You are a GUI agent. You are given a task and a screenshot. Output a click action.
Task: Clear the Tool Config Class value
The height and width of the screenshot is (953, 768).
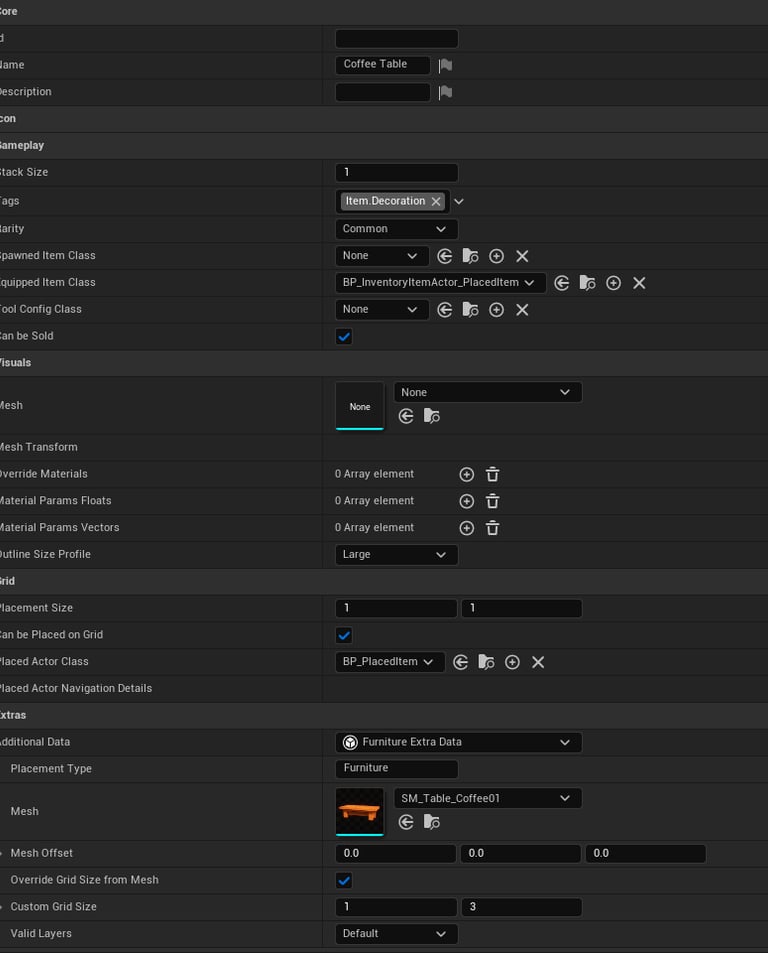click(x=522, y=310)
